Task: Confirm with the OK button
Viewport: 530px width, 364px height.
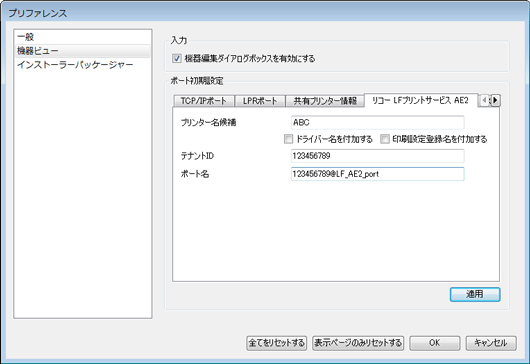Action: pos(435,343)
